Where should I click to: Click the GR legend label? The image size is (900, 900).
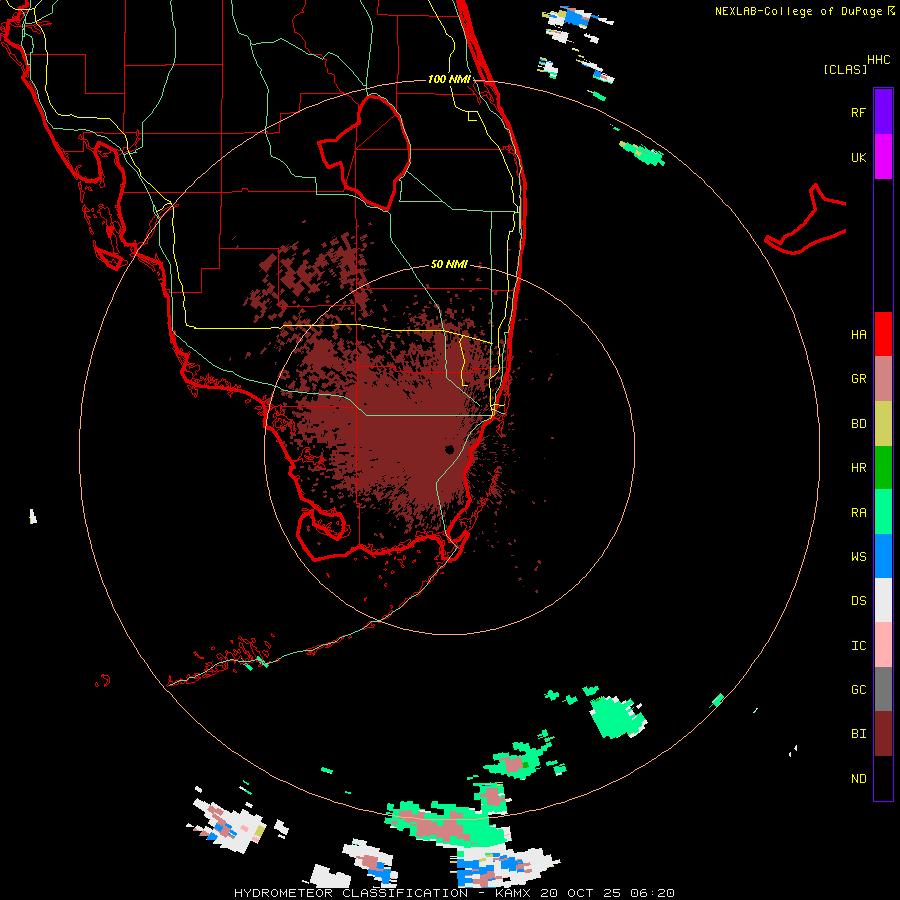coord(858,379)
